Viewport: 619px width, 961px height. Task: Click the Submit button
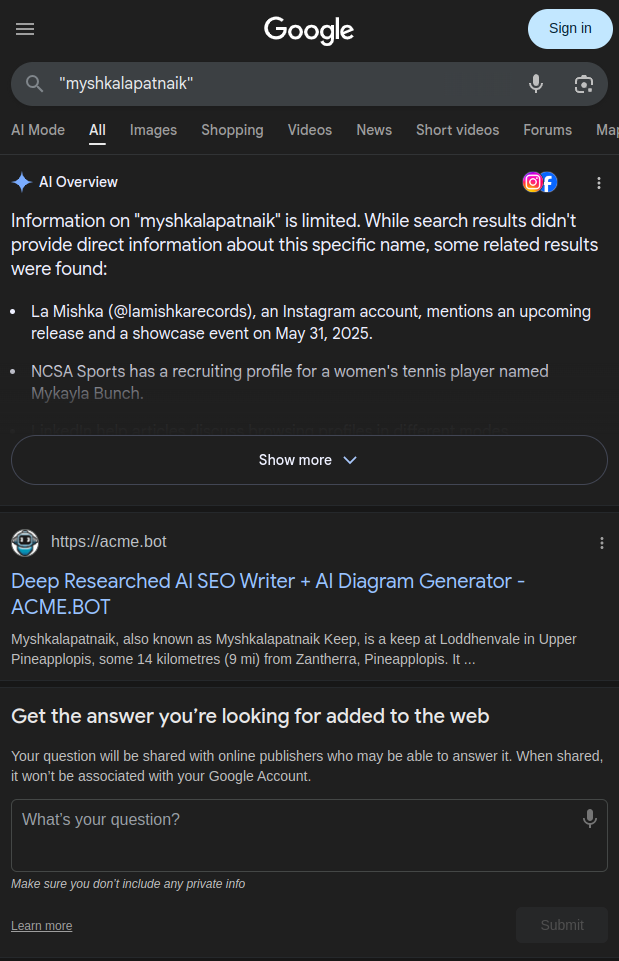[562, 925]
